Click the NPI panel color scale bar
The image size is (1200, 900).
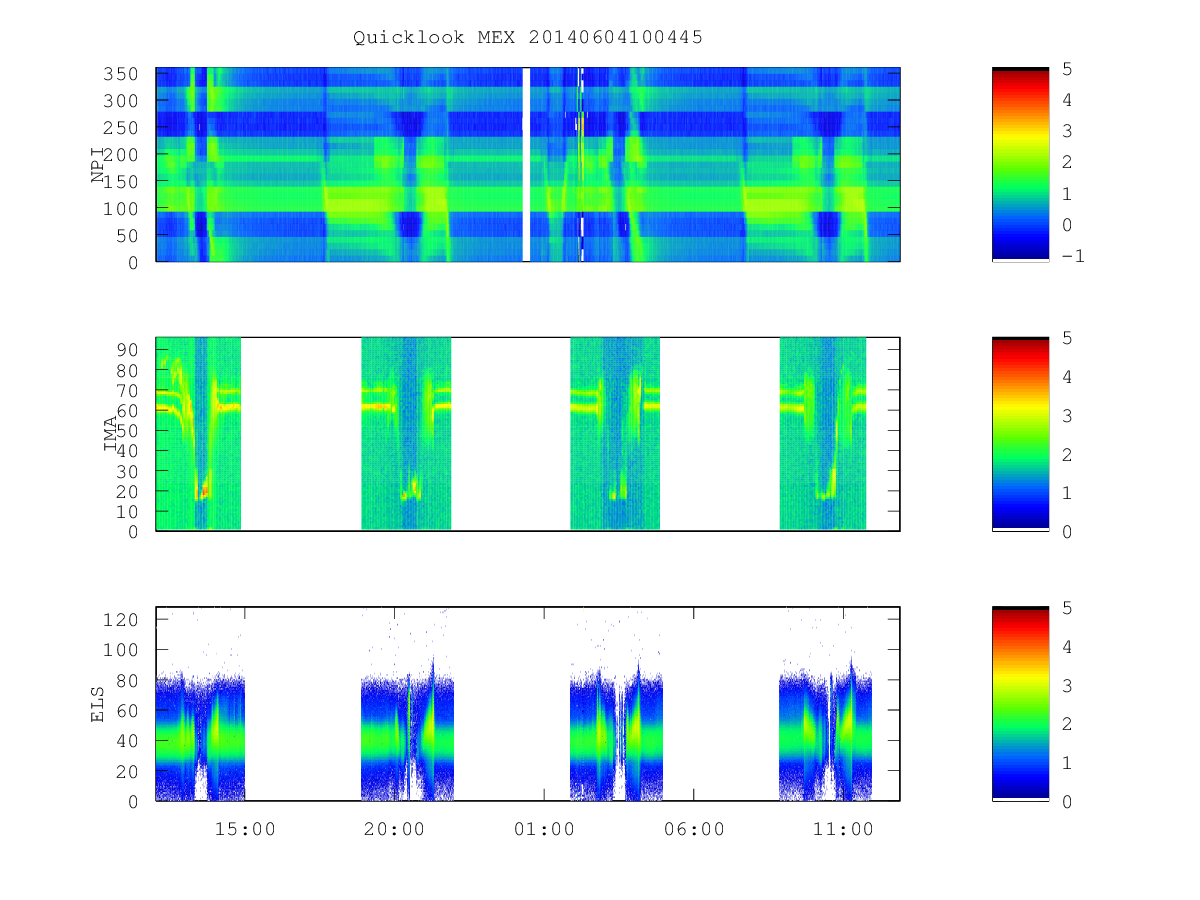(1020, 165)
